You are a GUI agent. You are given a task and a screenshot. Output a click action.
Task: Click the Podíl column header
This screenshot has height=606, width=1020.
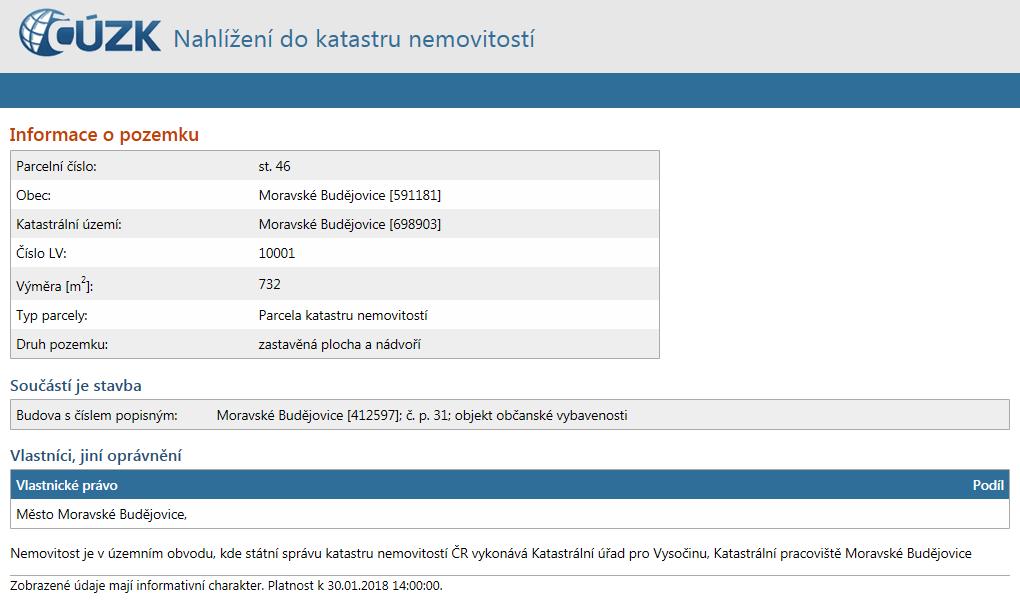988,486
